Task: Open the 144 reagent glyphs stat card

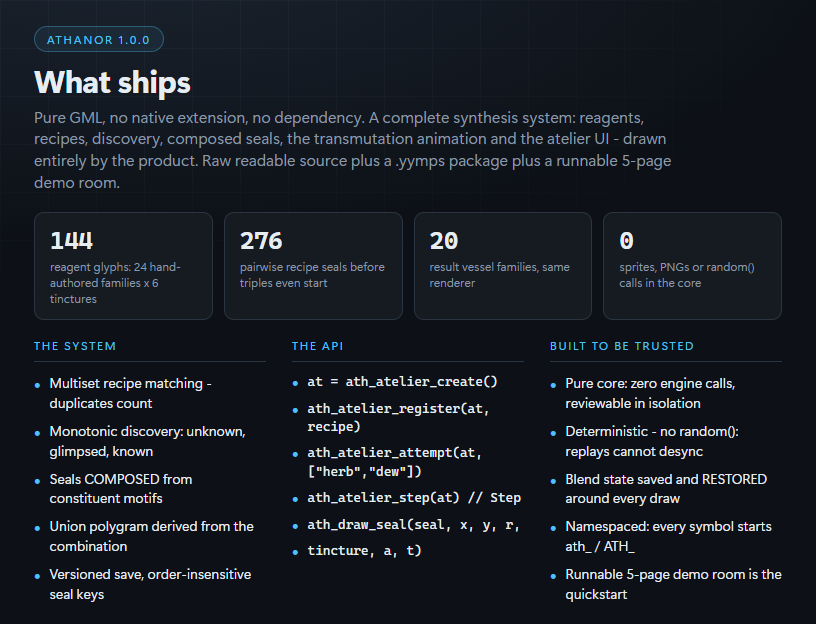Action: pos(123,266)
